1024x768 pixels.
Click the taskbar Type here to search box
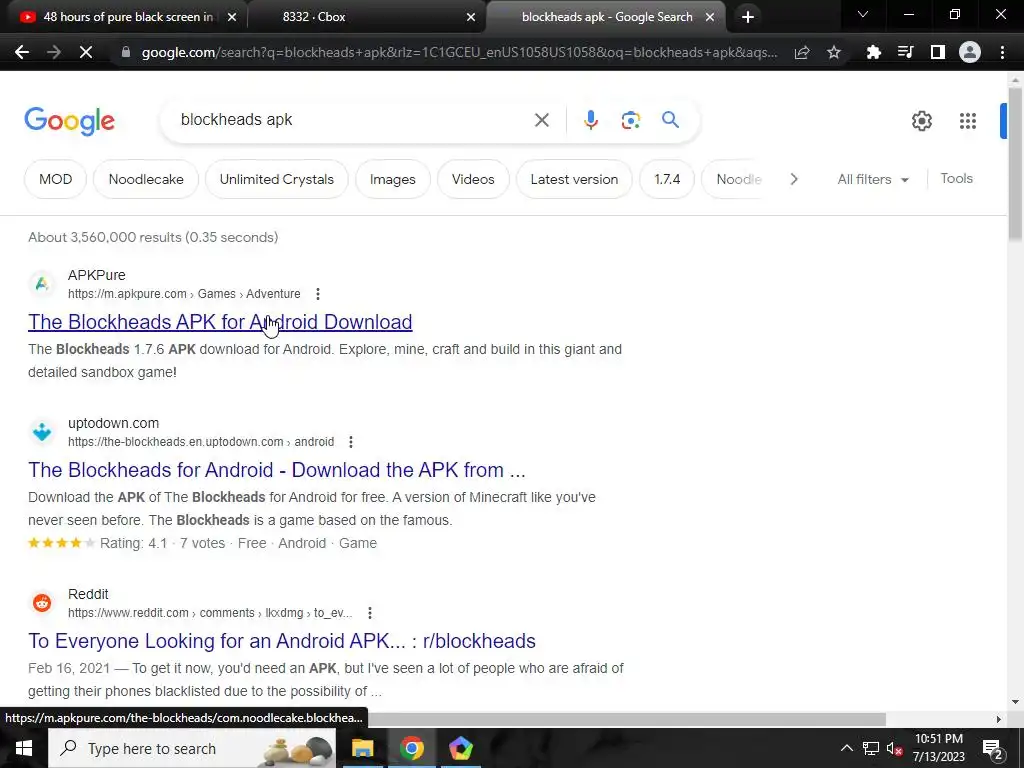click(x=192, y=748)
